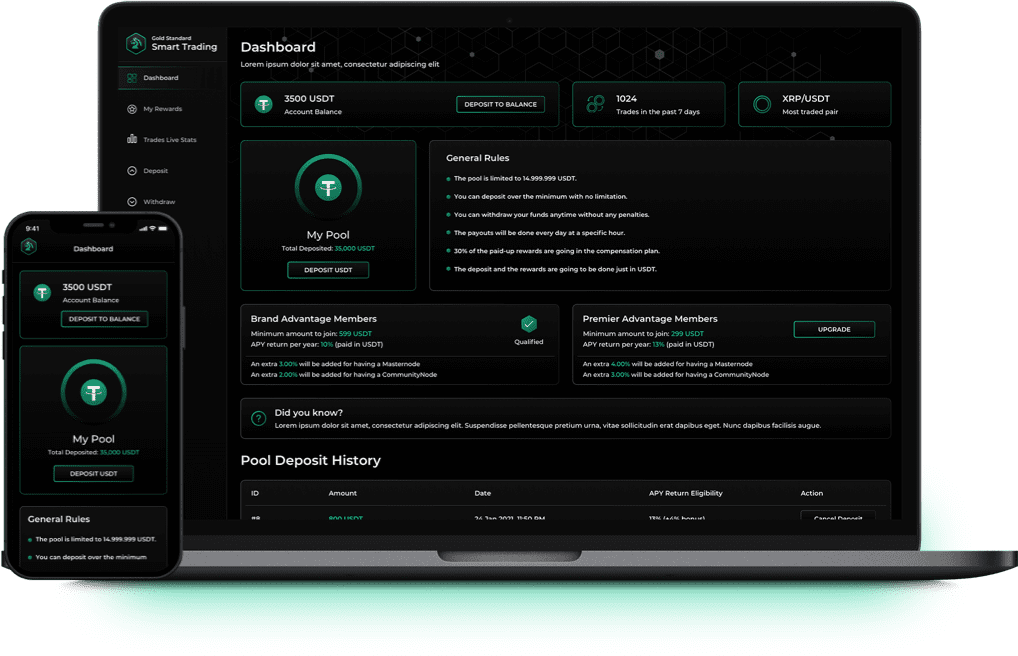
Task: Click DEPOSIT TO BALANCE button on the phone
Action: tap(105, 319)
